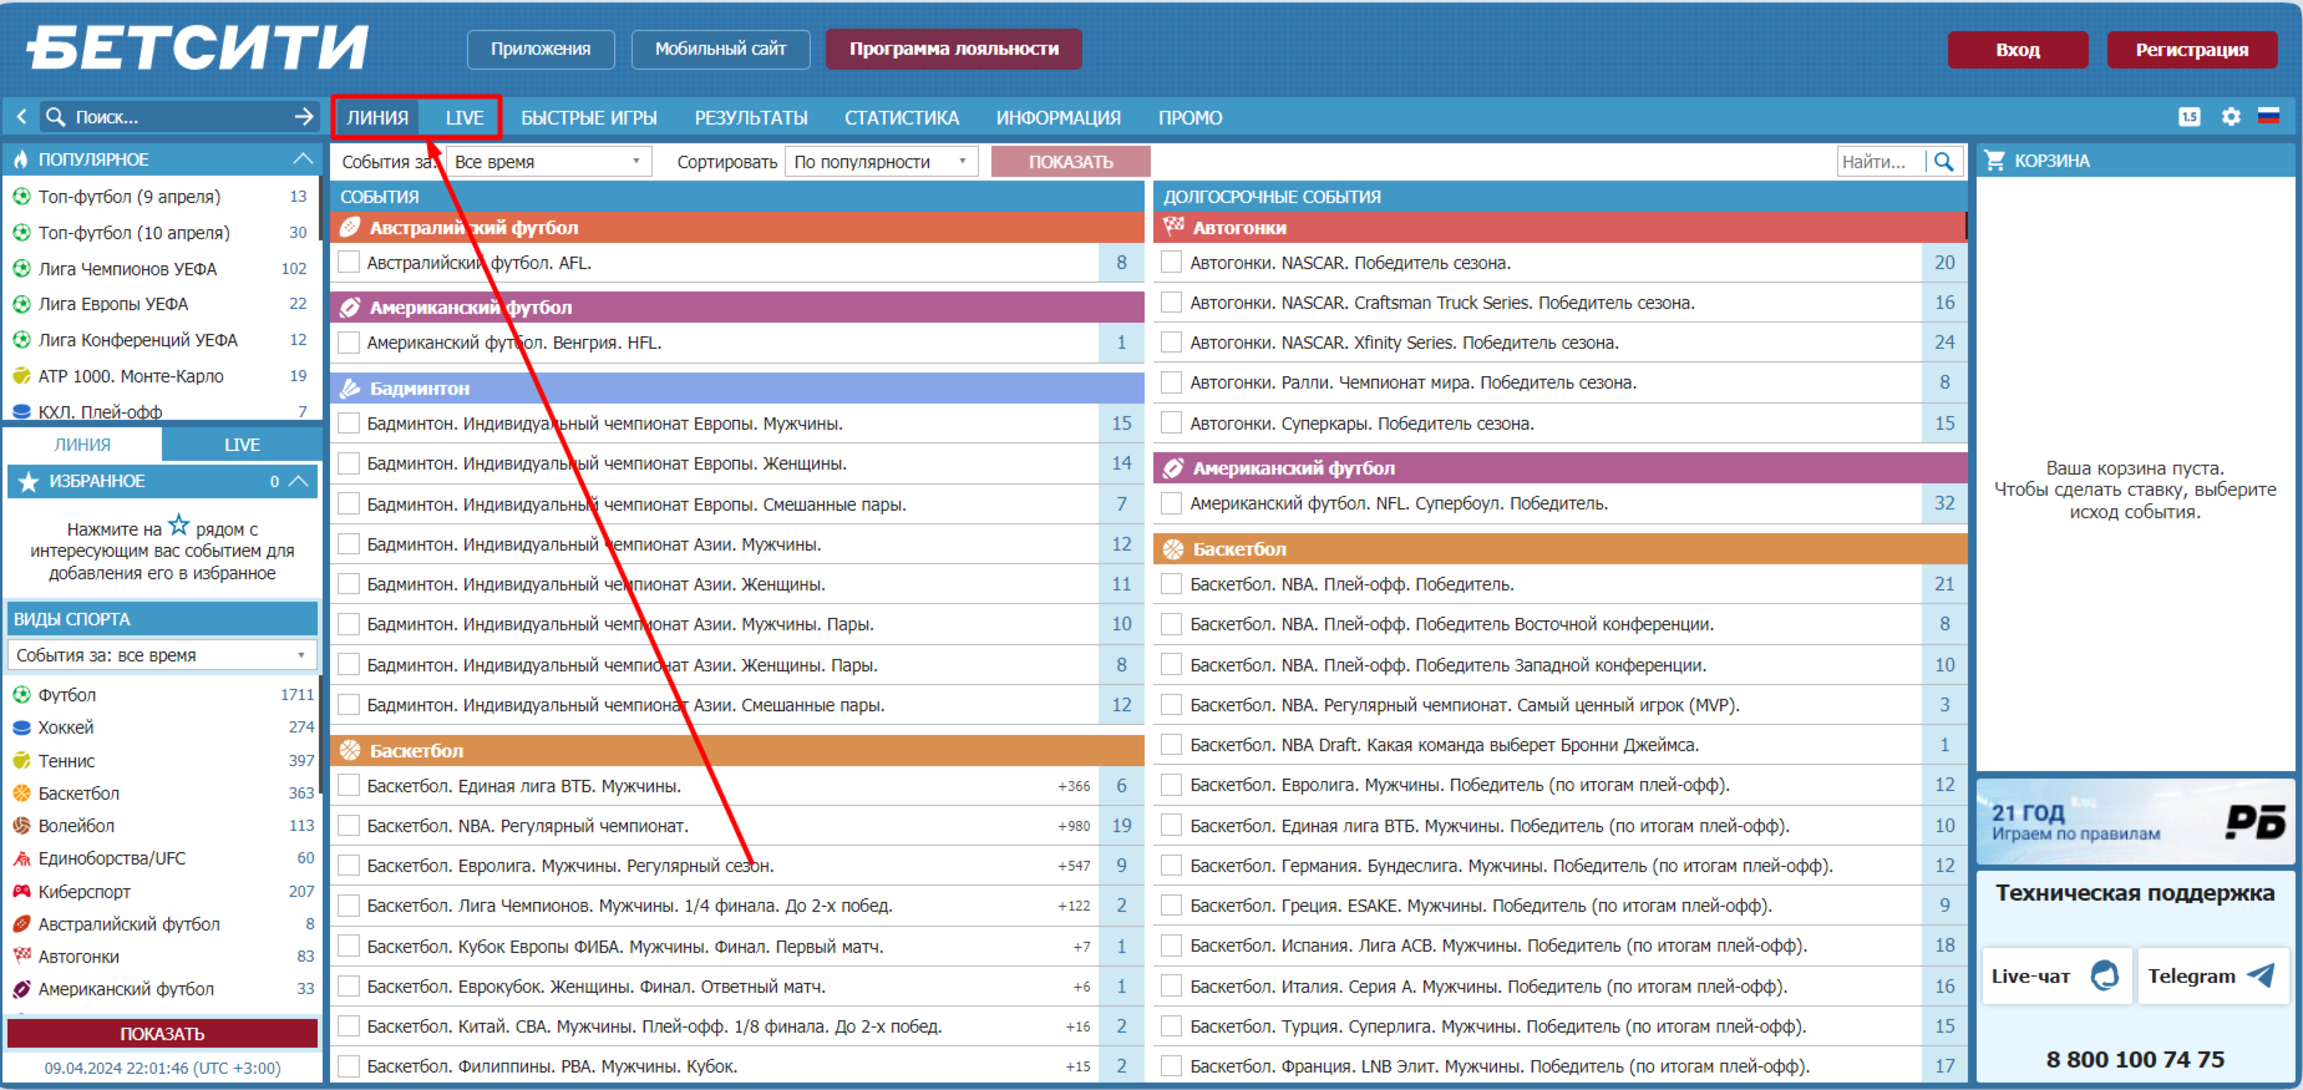Open the language flag selector

coord(2269,117)
